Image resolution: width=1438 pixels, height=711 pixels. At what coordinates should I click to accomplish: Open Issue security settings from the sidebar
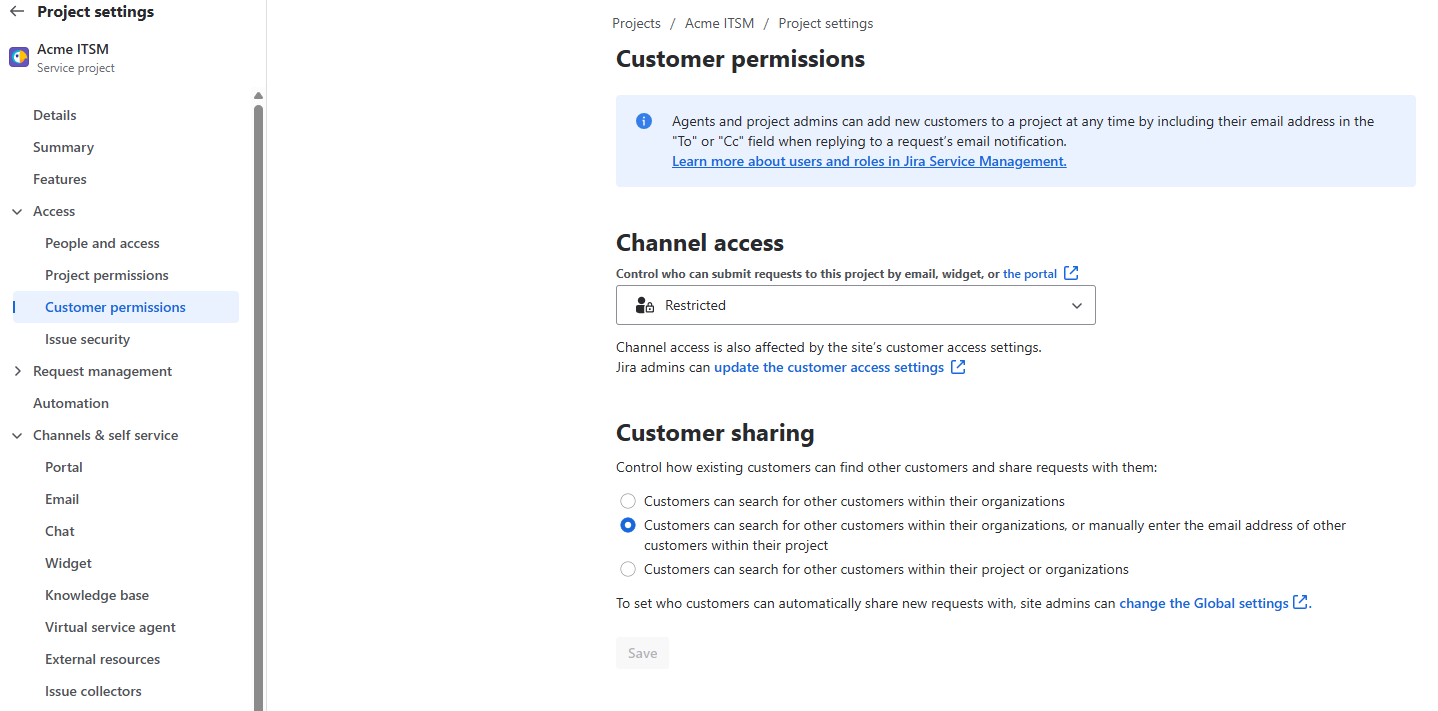[x=87, y=338]
